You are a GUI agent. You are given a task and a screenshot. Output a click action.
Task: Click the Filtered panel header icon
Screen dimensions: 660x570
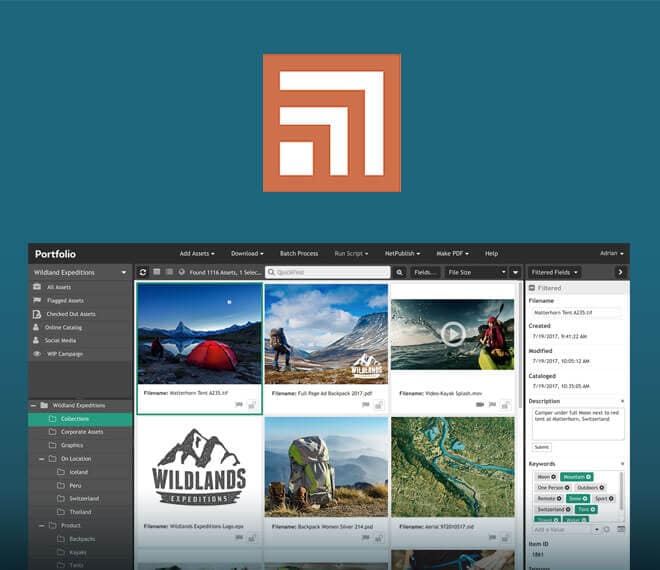(x=532, y=288)
